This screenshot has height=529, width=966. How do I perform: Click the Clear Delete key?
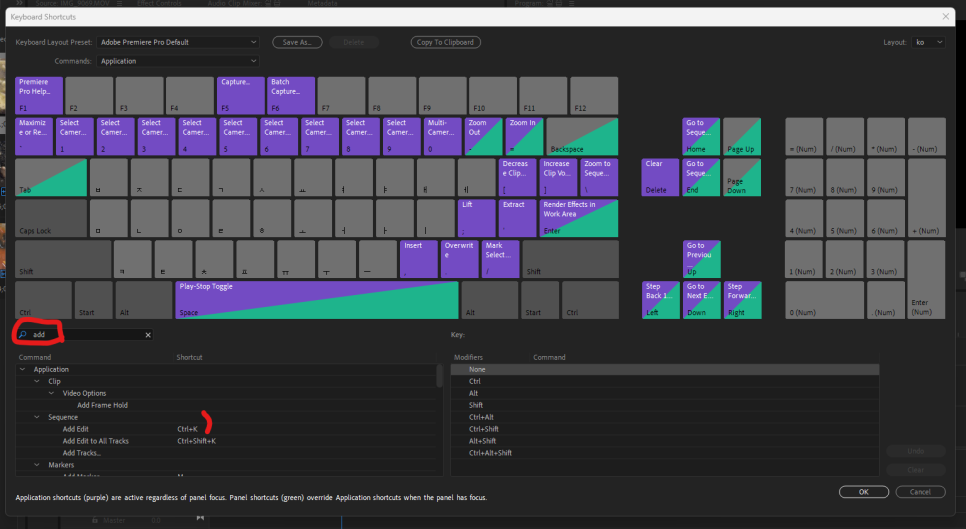[660, 177]
